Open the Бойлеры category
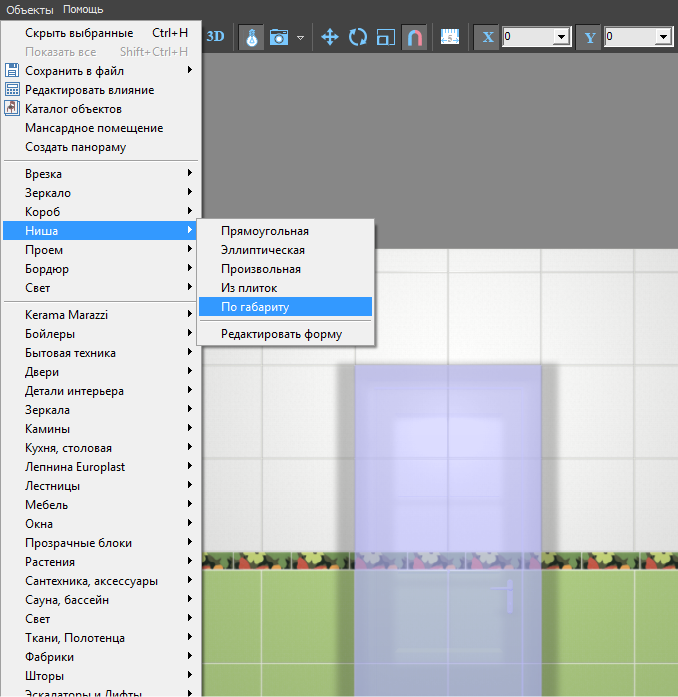The image size is (678, 697). [102, 334]
